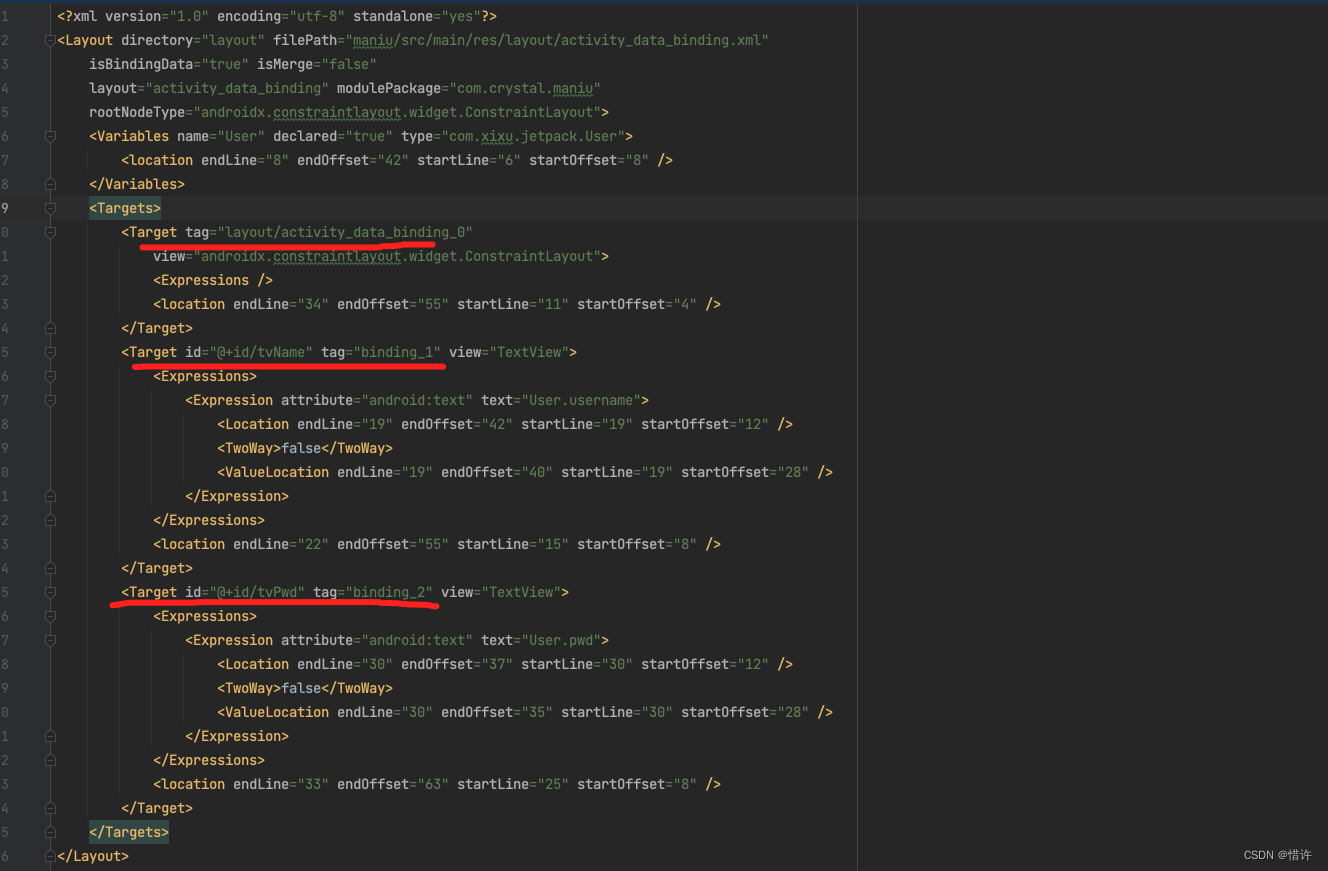Image resolution: width=1328 pixels, height=871 pixels.
Task: Collapse the Target layout/activity_data_binding_0 fold
Action: pos(50,233)
